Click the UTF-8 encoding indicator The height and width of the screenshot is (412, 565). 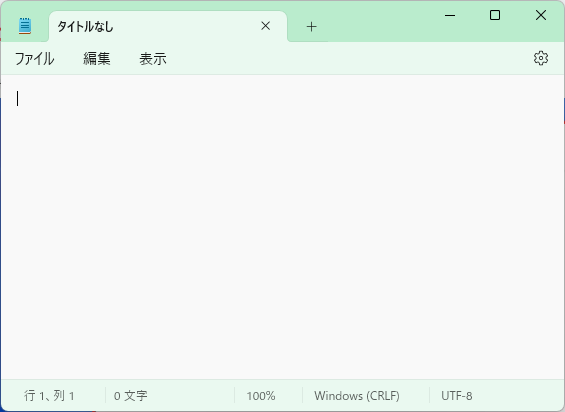coord(457,396)
